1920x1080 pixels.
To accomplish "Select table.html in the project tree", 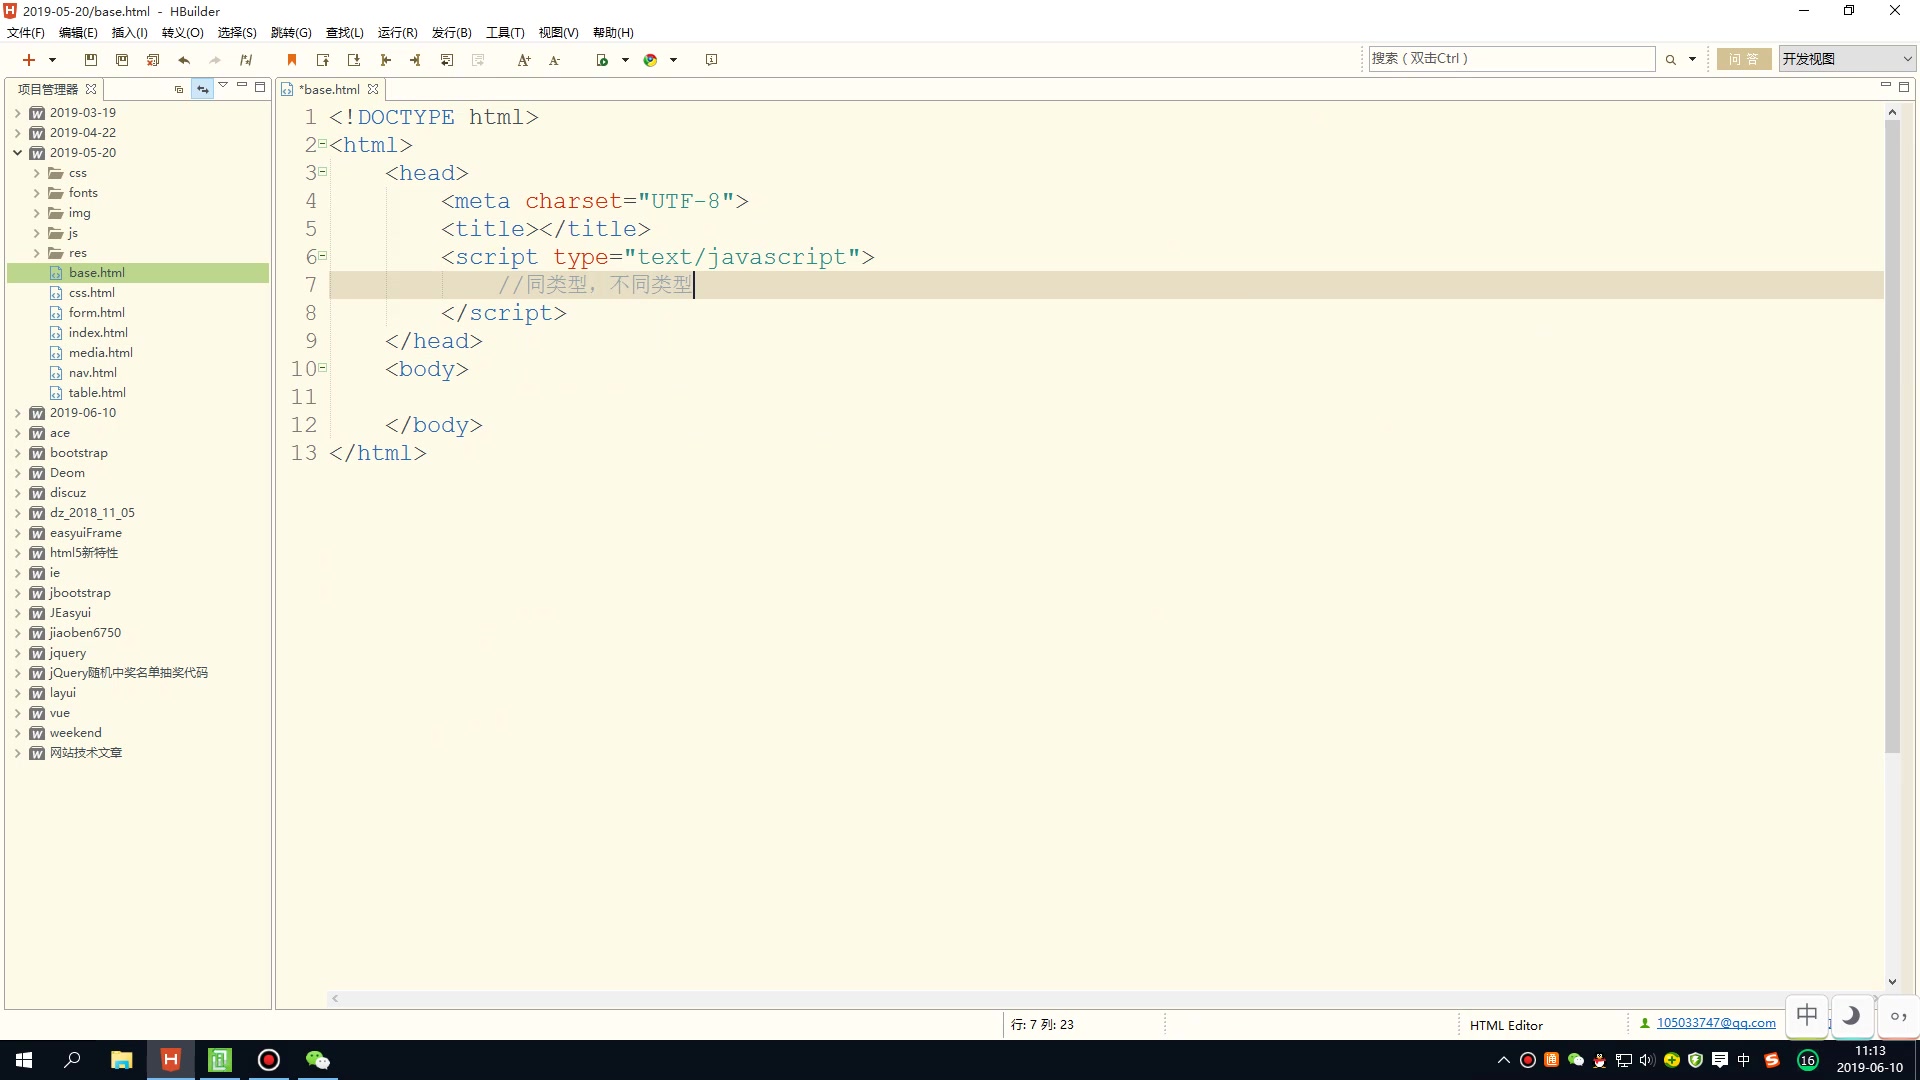I will pos(97,393).
